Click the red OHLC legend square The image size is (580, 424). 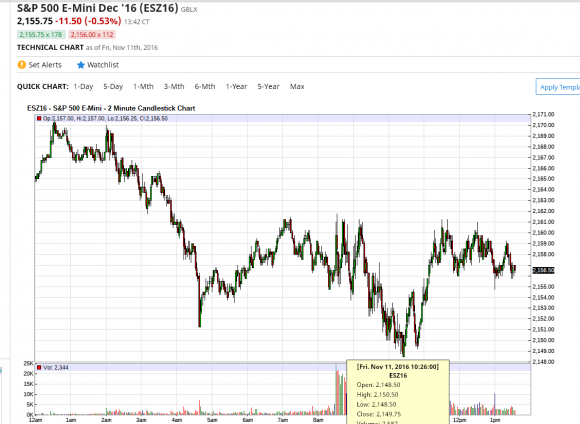[39, 119]
